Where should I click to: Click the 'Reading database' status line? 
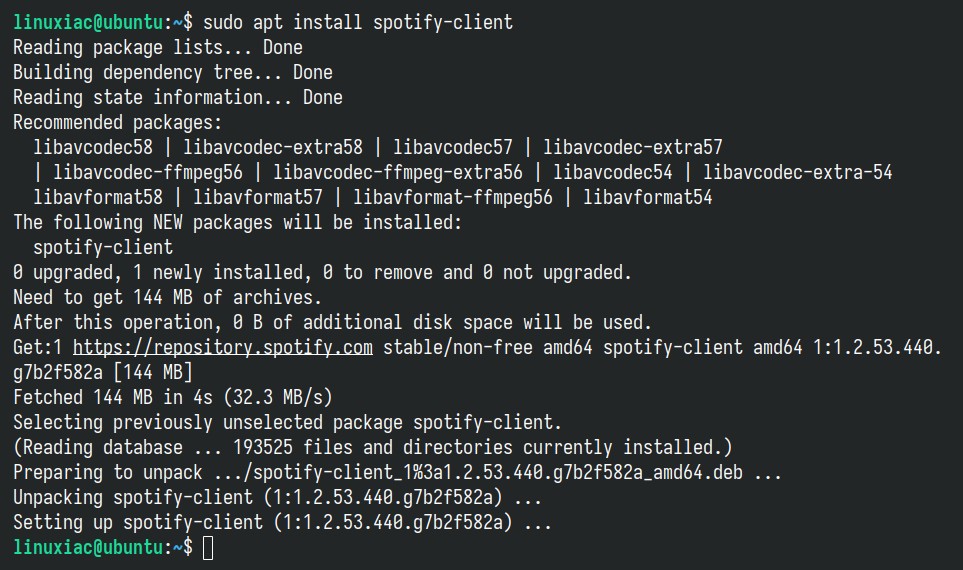coord(373,448)
